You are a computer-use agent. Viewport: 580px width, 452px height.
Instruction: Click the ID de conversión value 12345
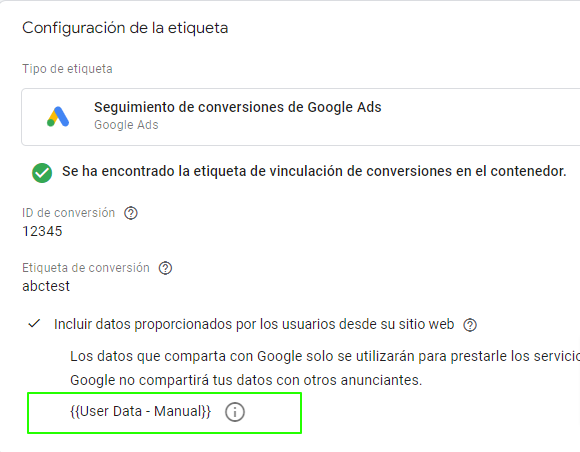pos(42,232)
